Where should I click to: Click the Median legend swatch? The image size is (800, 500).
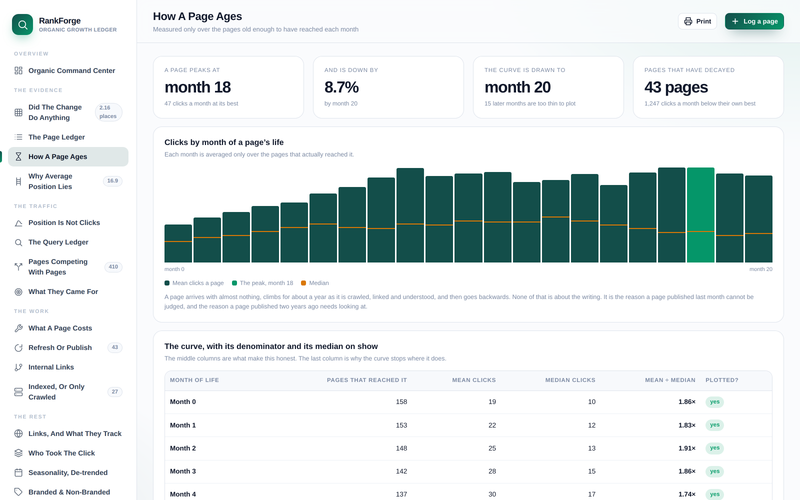(x=304, y=283)
